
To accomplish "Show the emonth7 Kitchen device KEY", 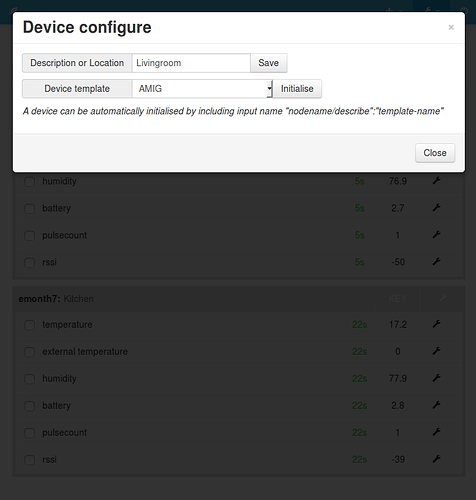I will (x=397, y=299).
